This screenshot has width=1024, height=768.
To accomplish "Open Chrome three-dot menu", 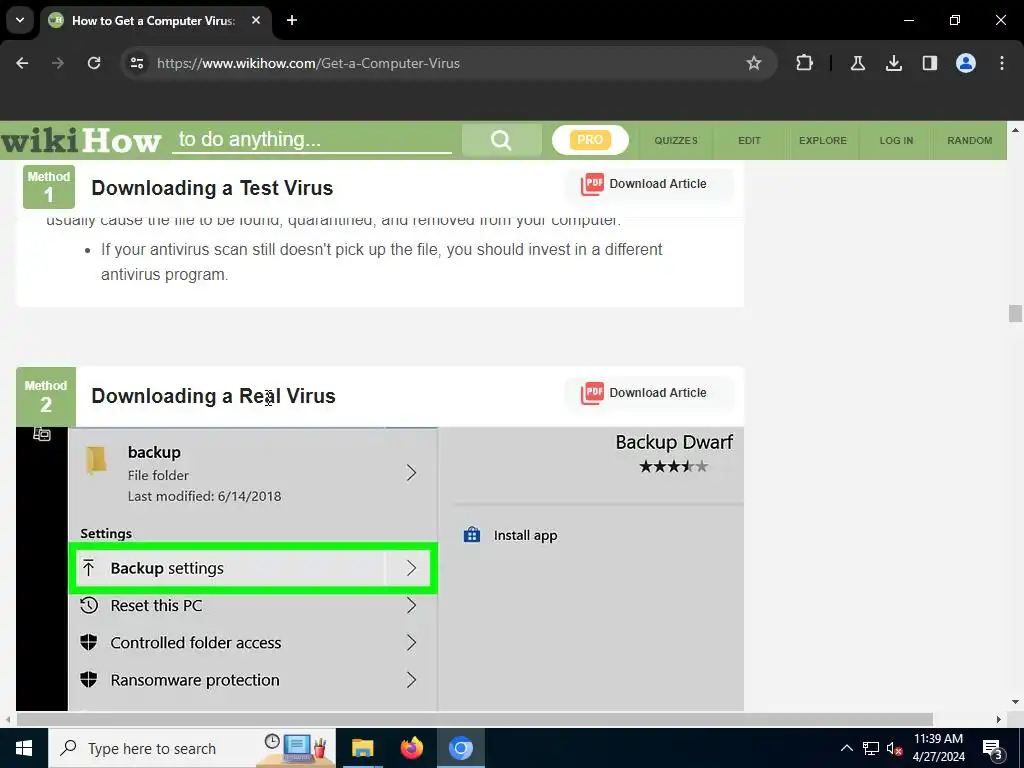I will (x=1002, y=63).
